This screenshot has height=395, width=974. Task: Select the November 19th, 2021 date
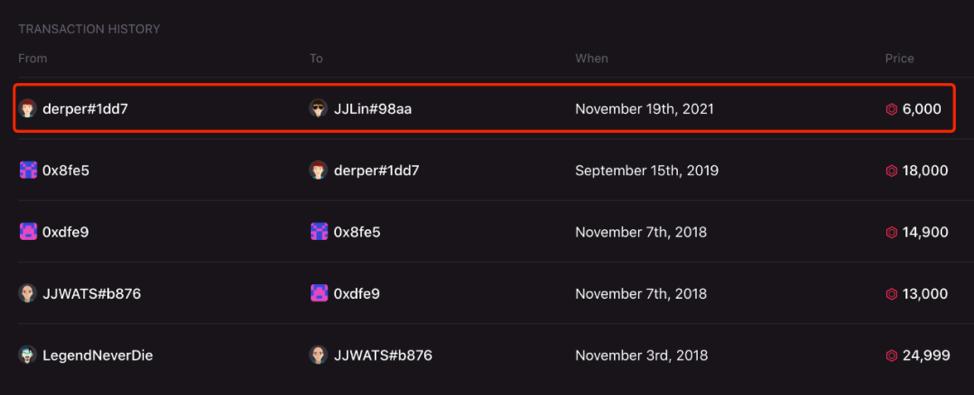coord(644,109)
